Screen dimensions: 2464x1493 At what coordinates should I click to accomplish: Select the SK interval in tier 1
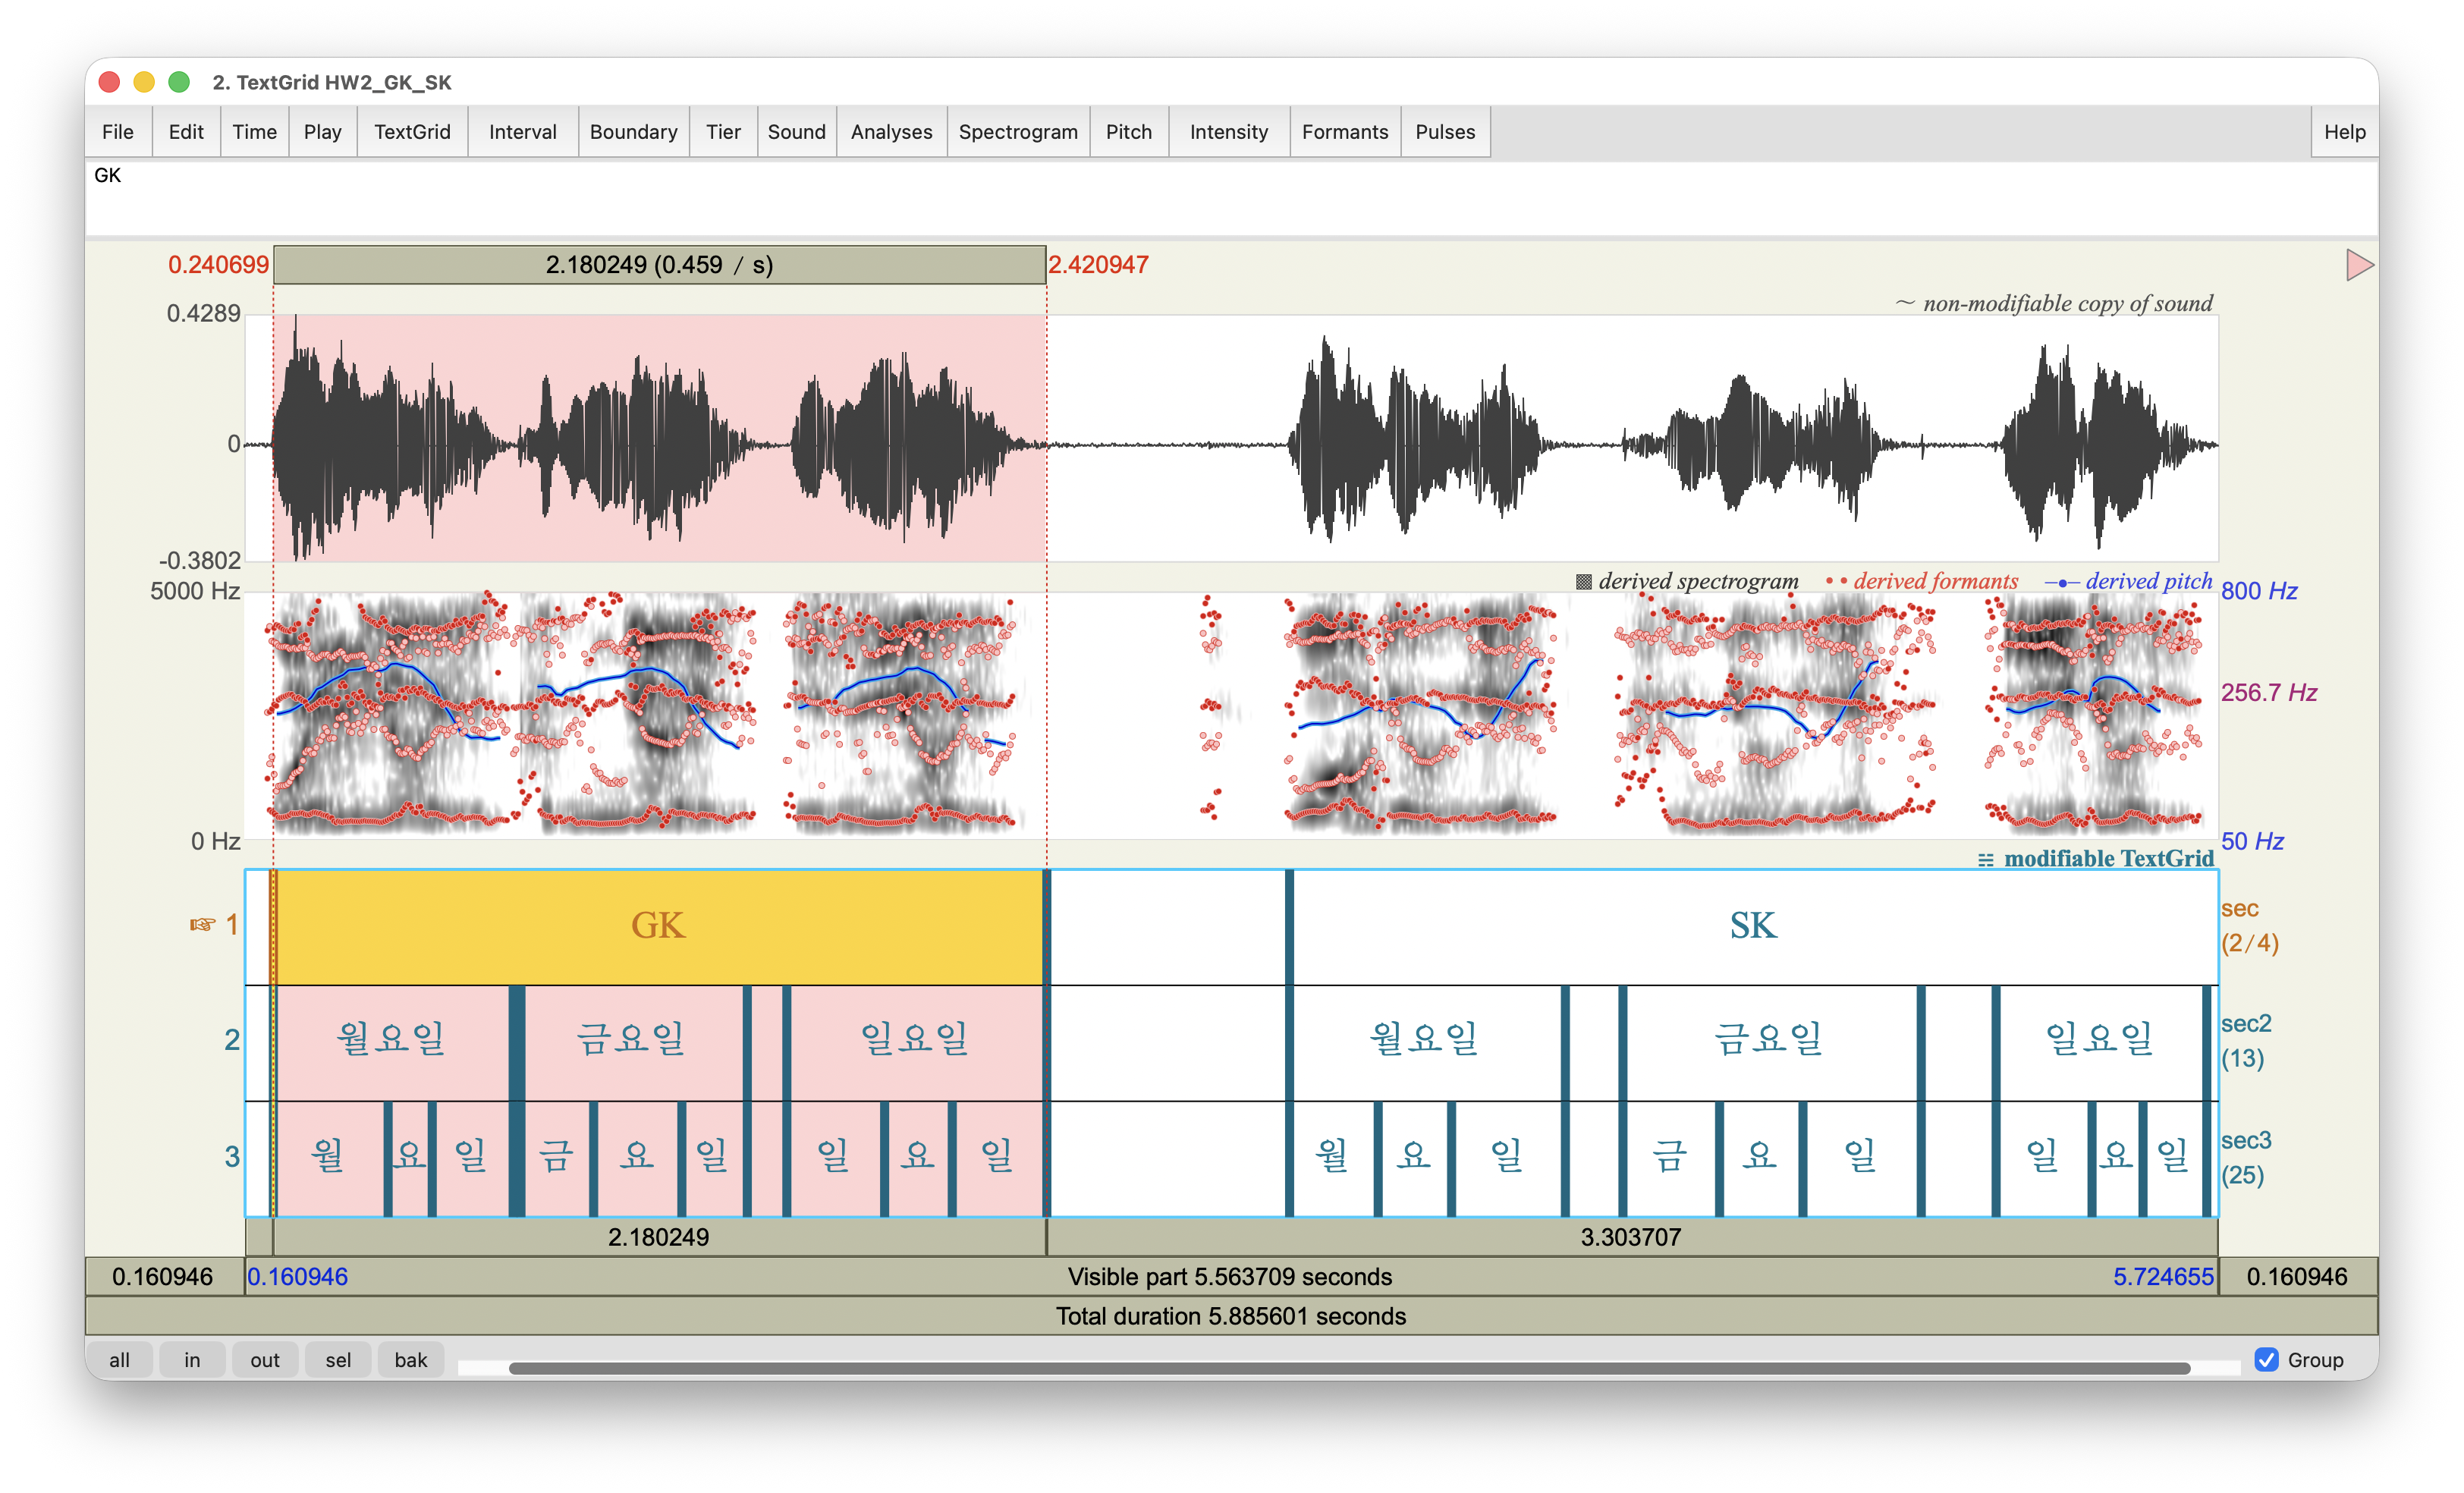[x=1752, y=926]
